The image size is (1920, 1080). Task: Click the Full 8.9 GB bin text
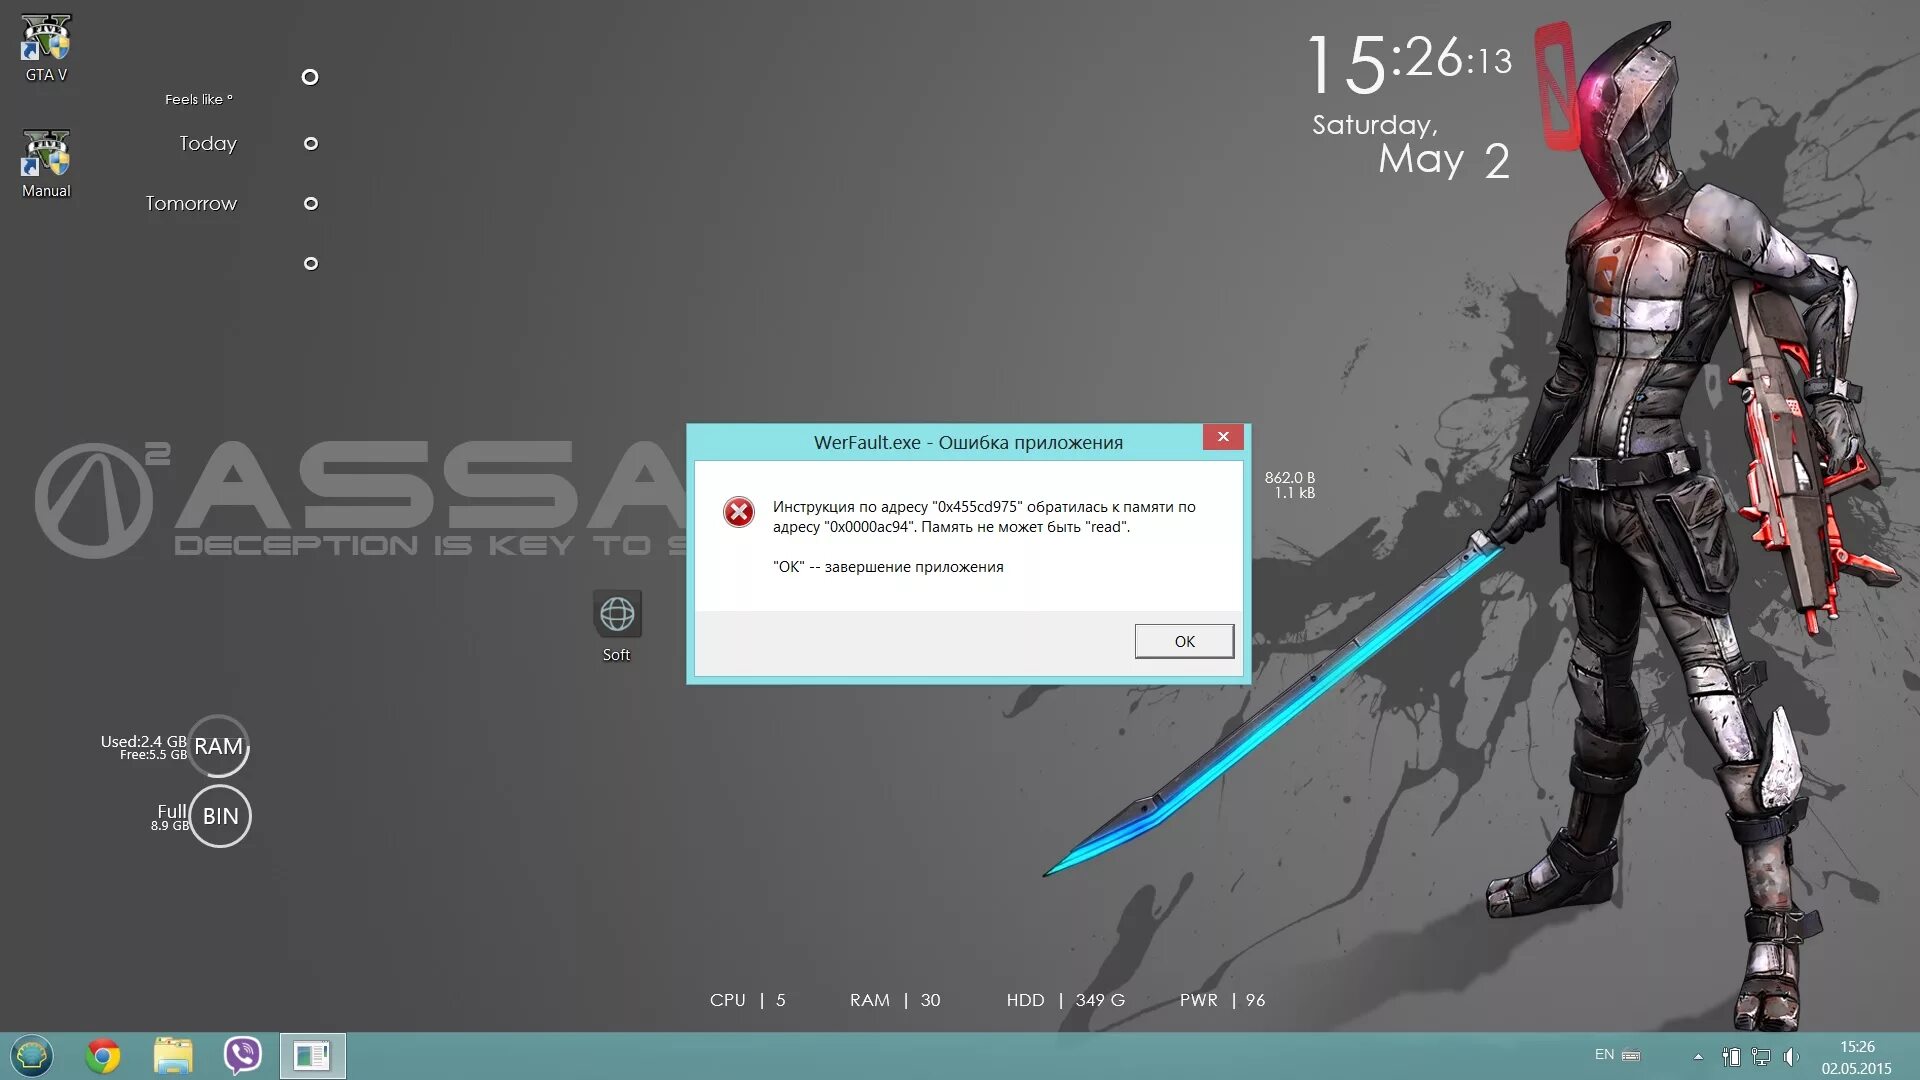170,817
